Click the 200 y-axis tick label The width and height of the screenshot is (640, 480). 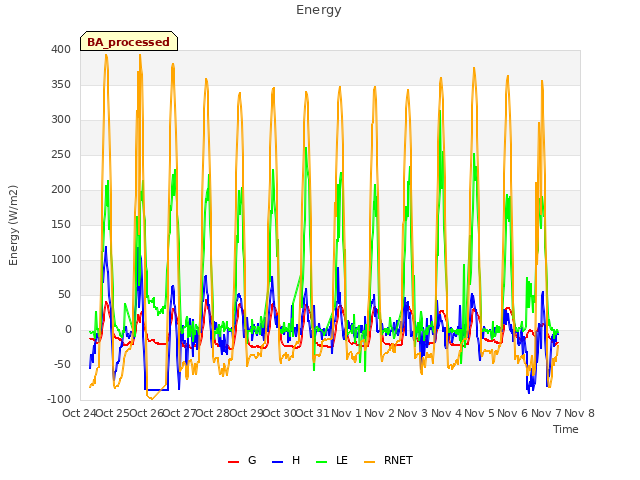tap(61, 189)
